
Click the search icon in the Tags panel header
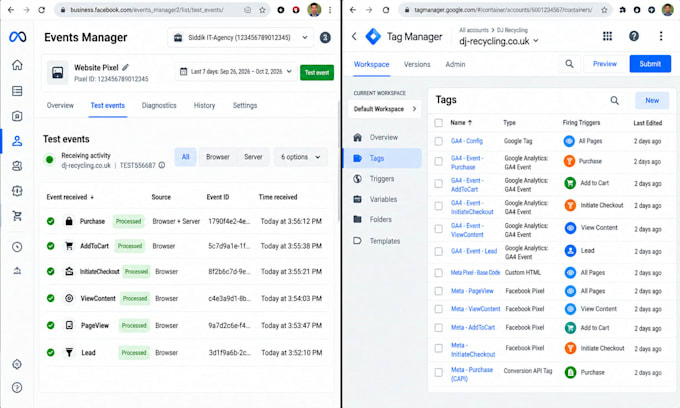[x=615, y=101]
